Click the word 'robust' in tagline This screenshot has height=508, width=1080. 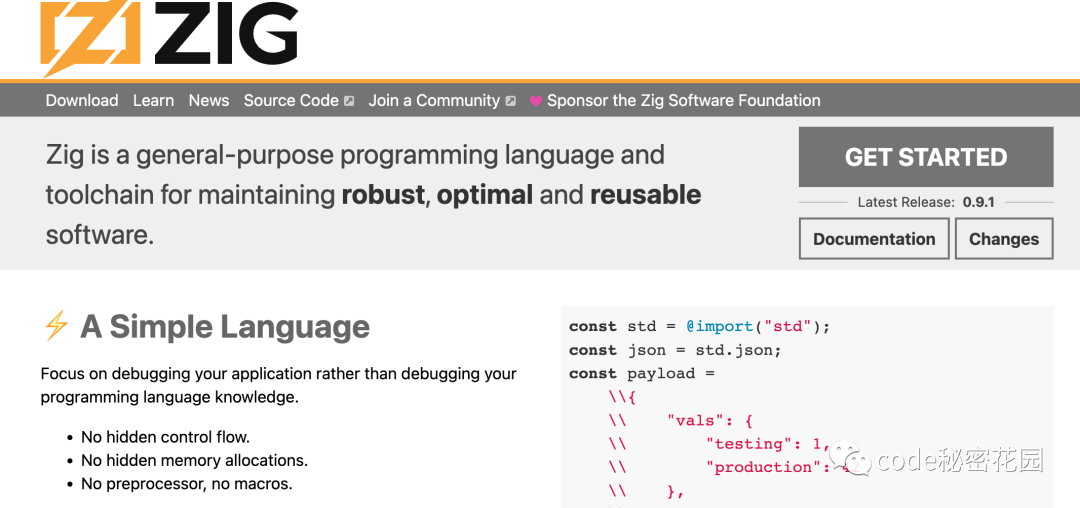point(383,195)
